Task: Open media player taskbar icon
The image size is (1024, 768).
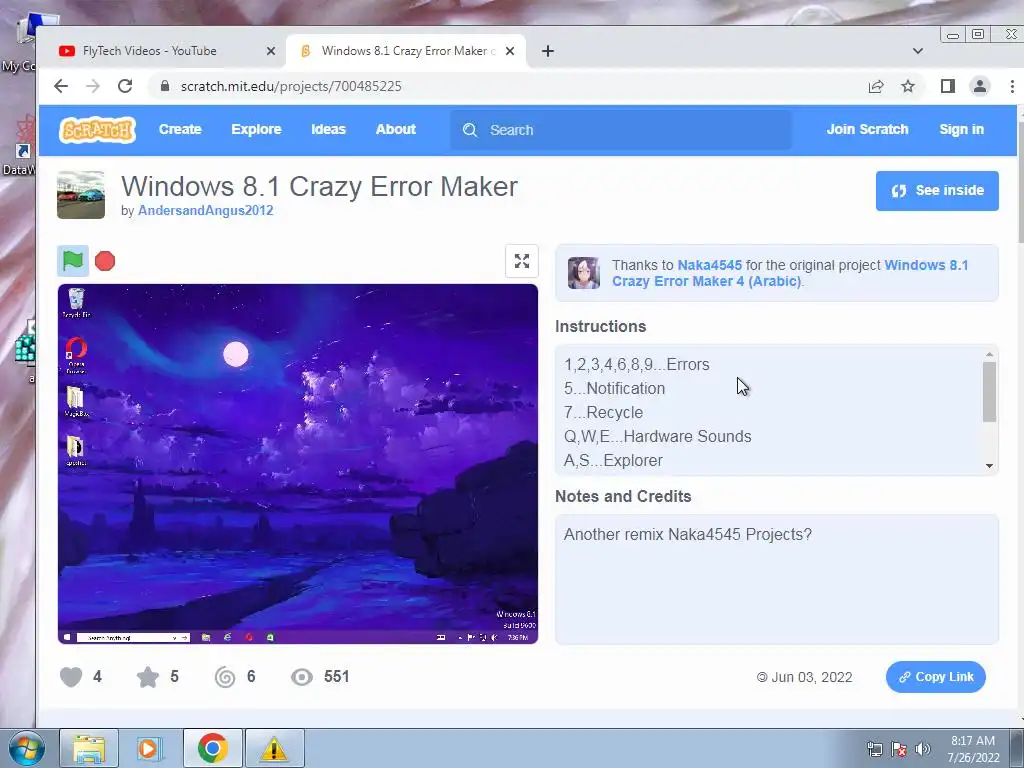Action: point(150,748)
